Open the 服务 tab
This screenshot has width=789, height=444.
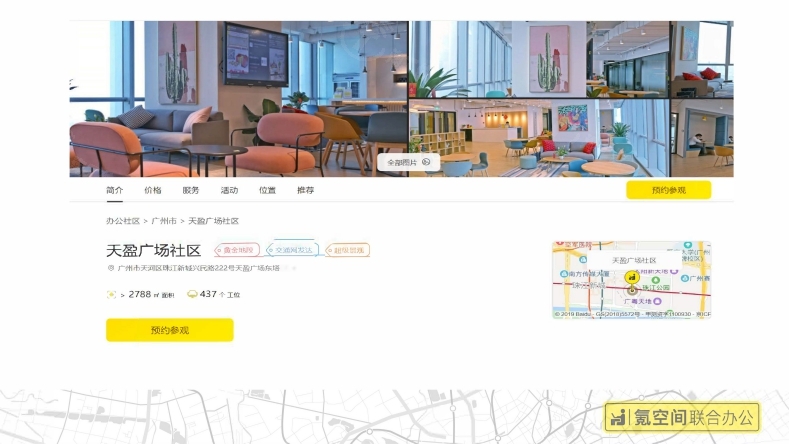click(191, 190)
